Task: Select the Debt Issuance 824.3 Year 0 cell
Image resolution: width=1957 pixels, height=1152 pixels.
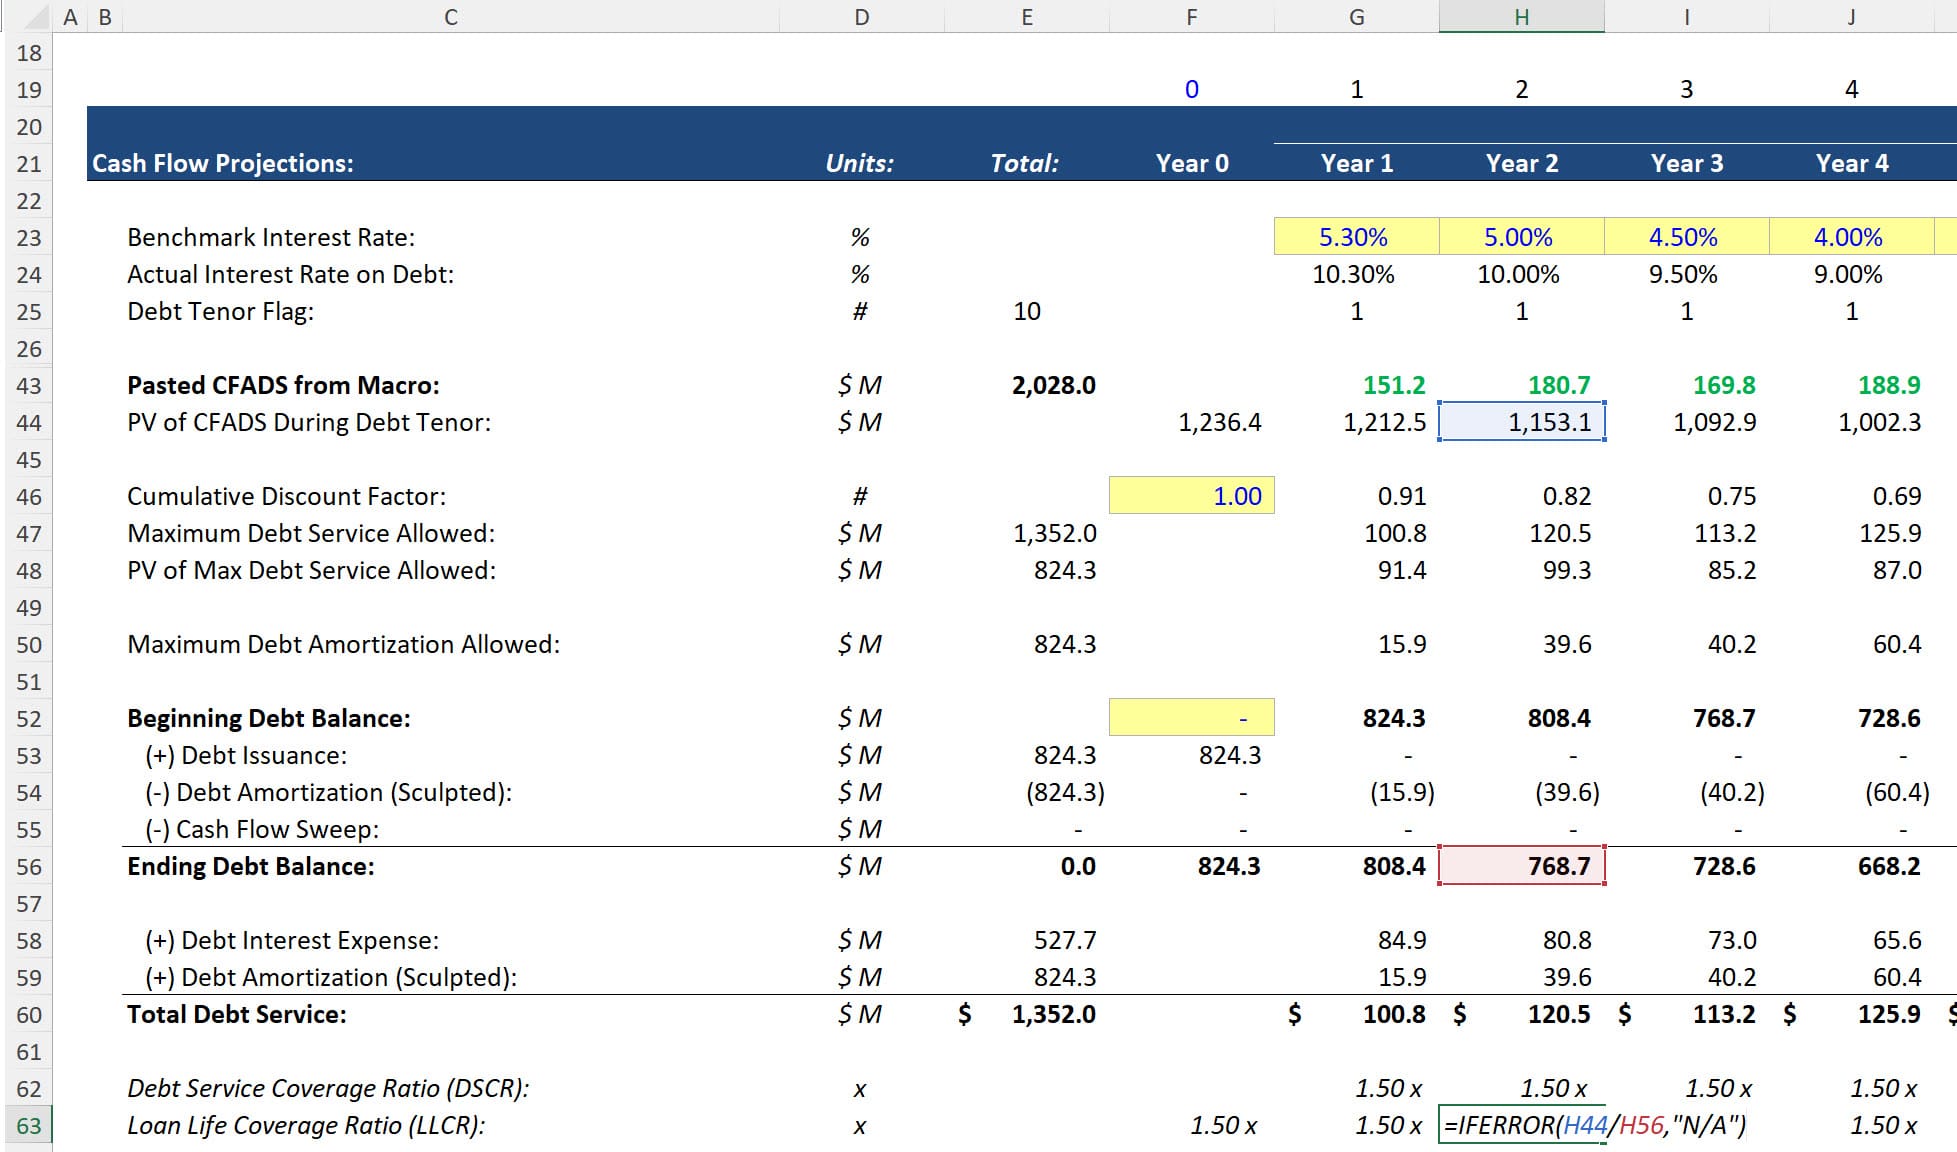Action: click(x=1193, y=755)
